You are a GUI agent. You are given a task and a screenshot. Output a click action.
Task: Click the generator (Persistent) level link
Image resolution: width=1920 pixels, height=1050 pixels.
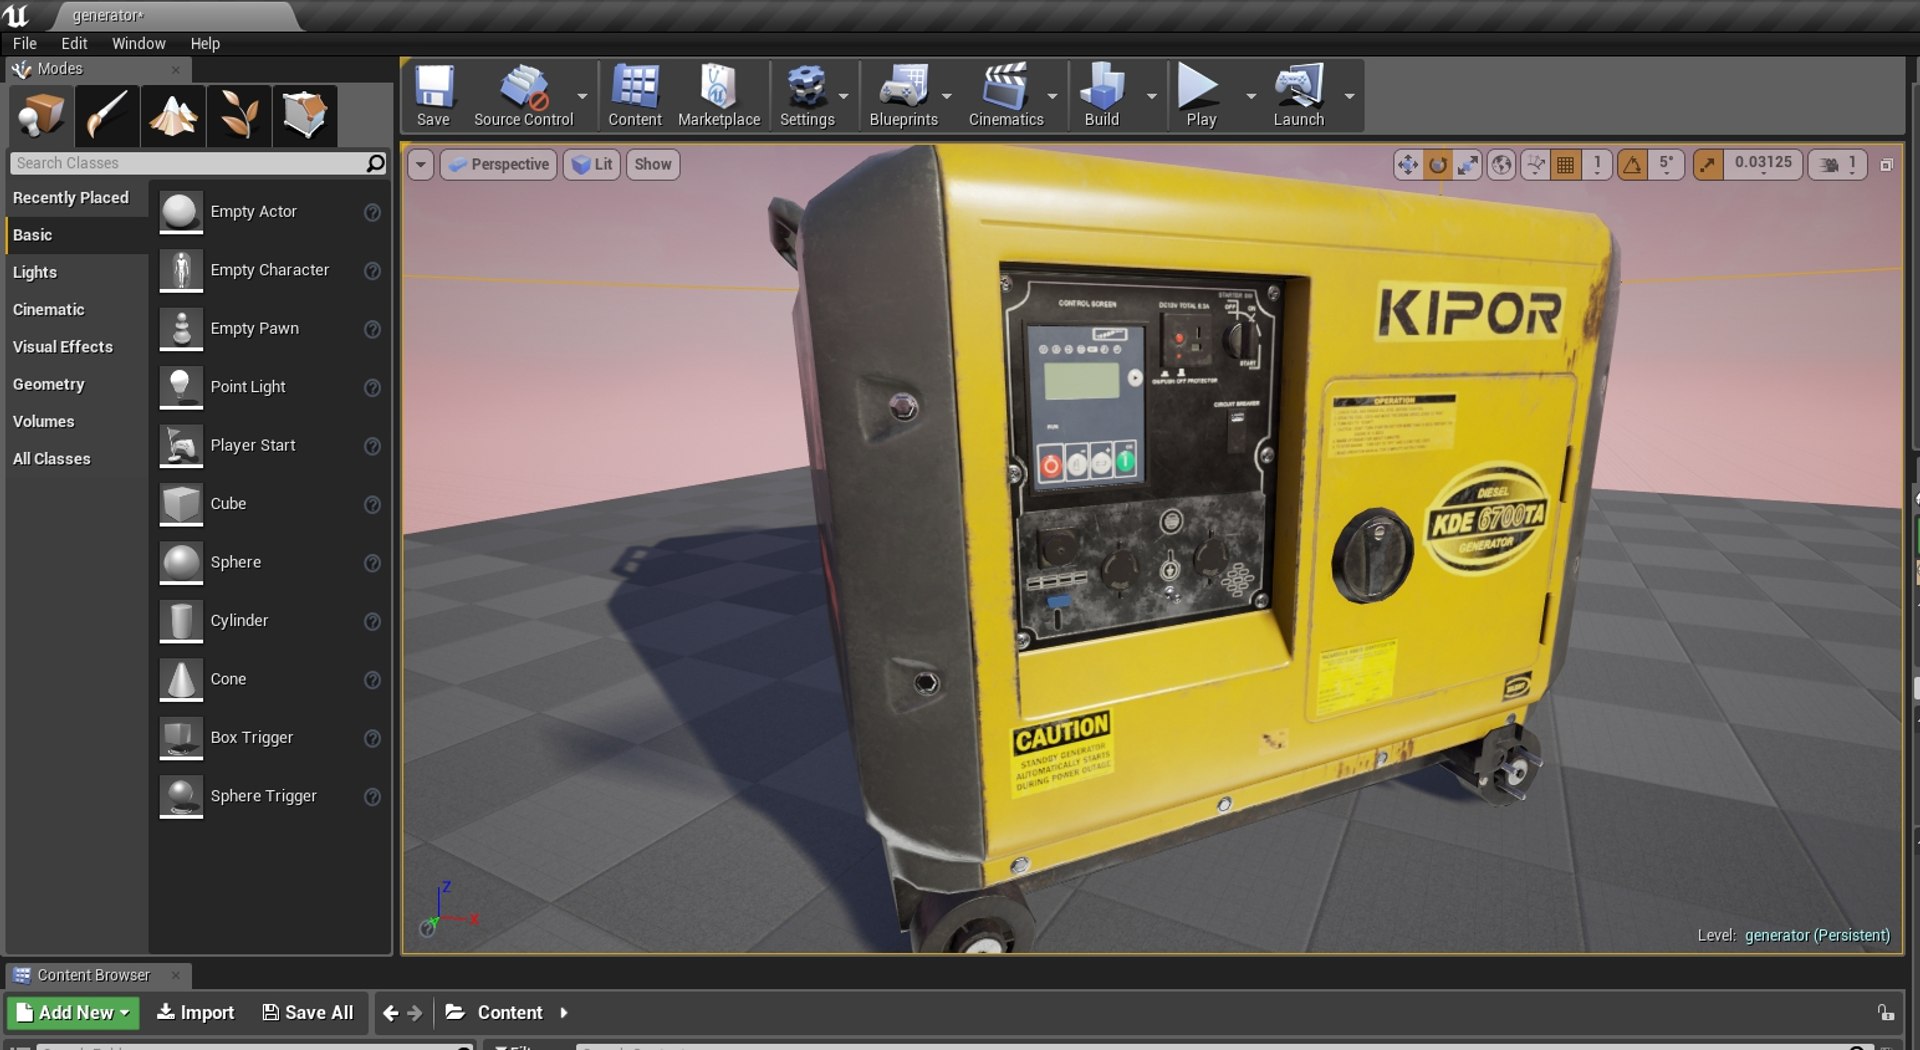[1817, 936]
